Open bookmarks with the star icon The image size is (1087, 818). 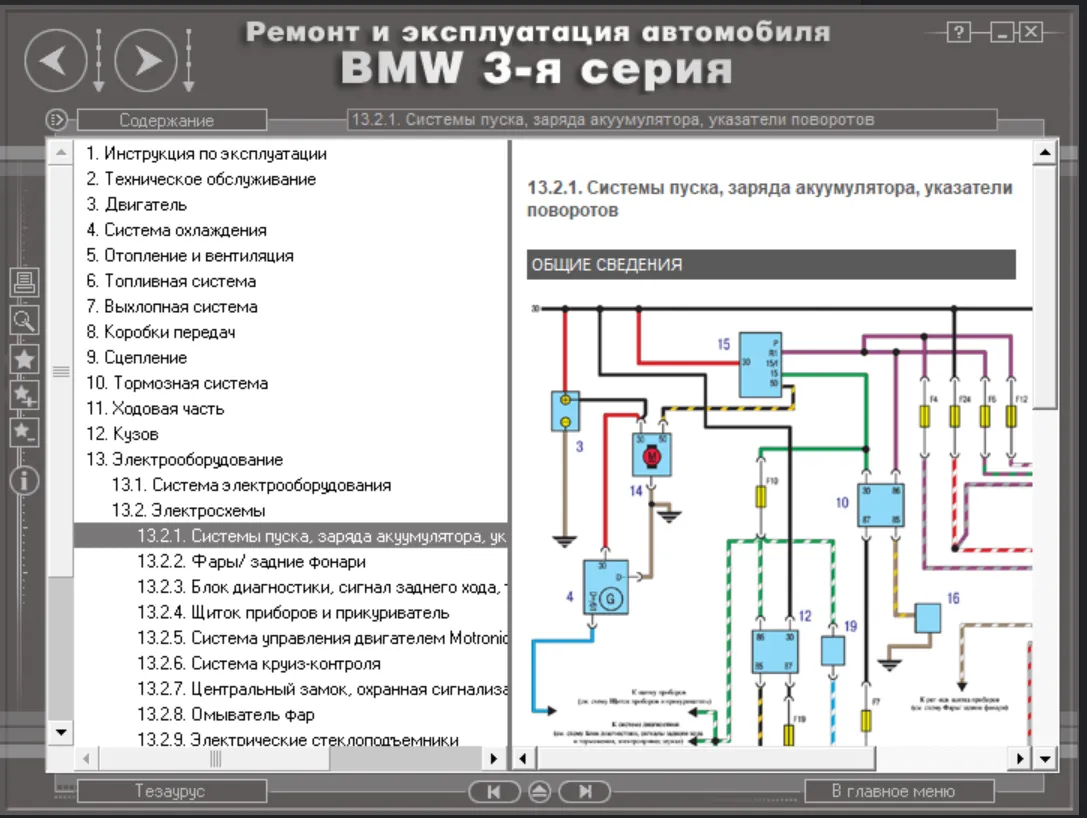(24, 358)
